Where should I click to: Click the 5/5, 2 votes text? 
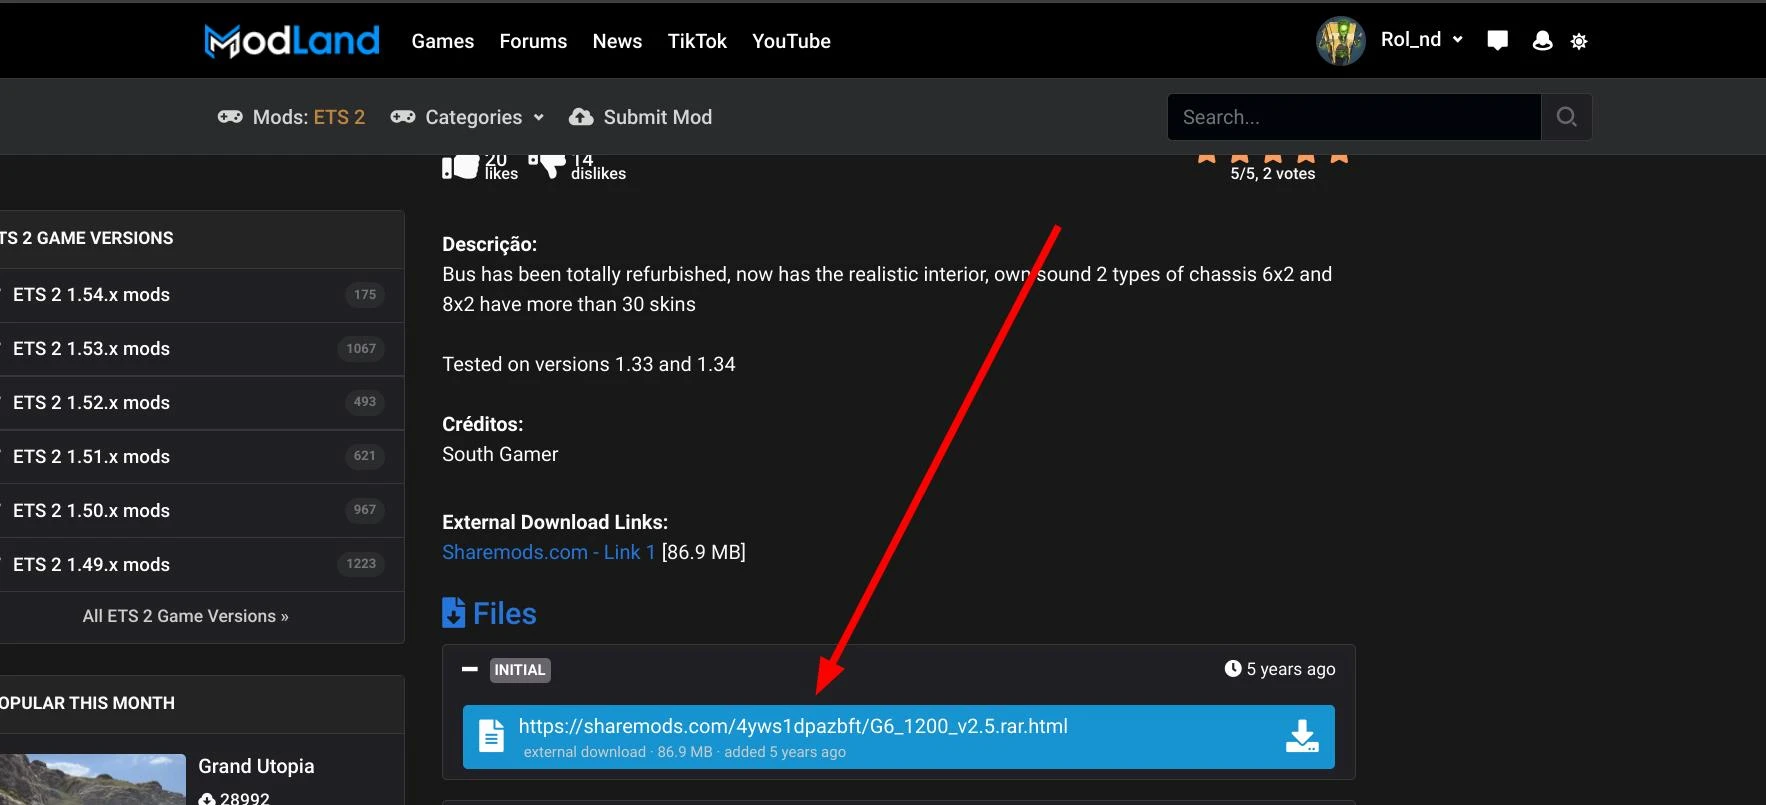(1273, 174)
